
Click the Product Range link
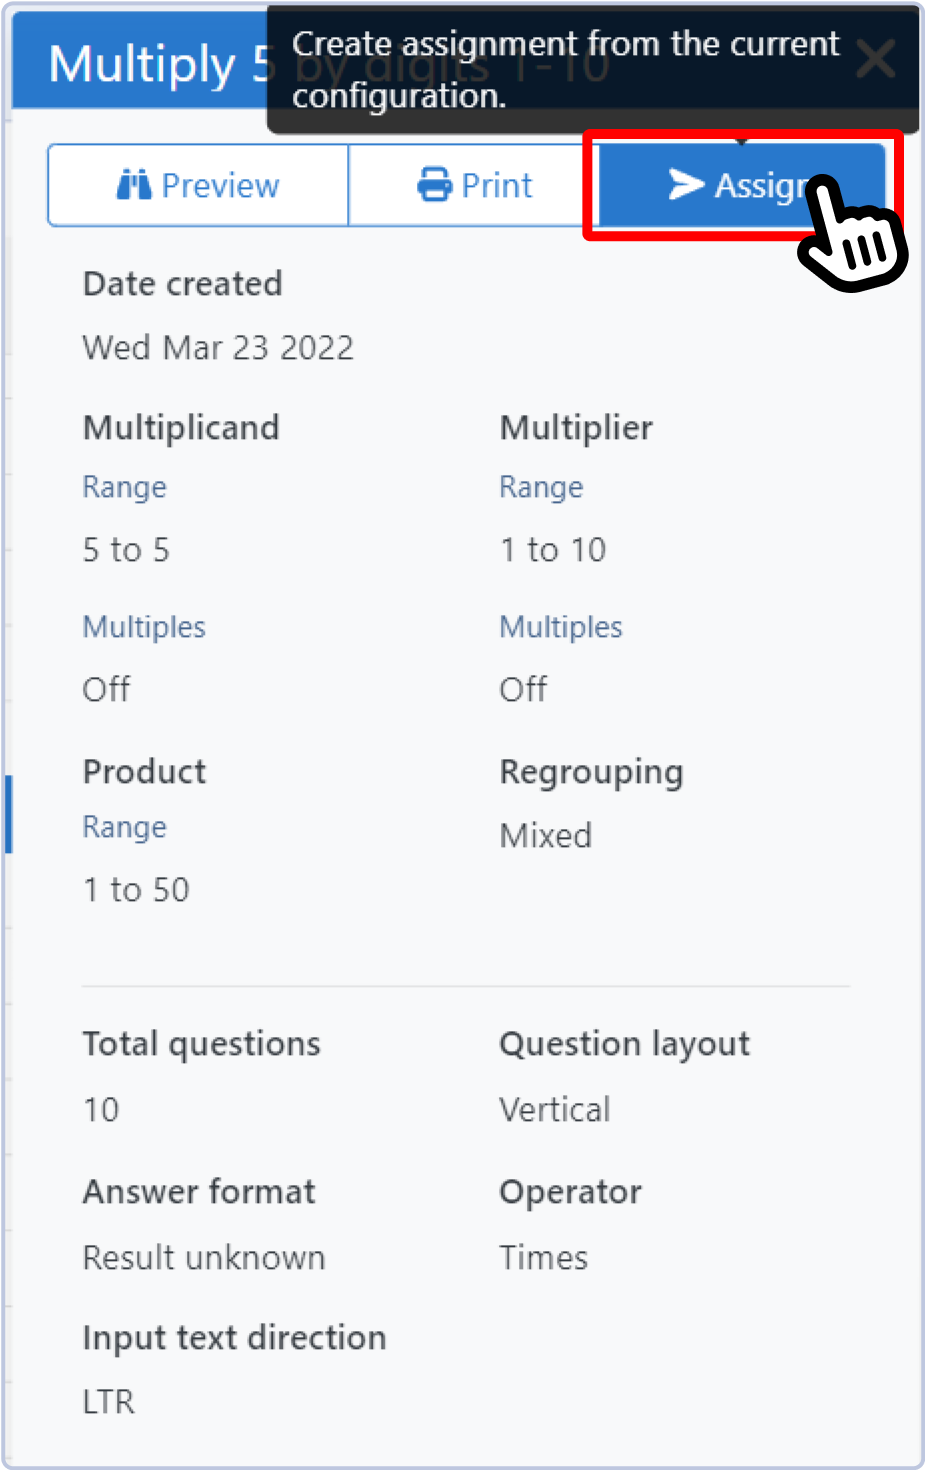pyautogui.click(x=124, y=827)
